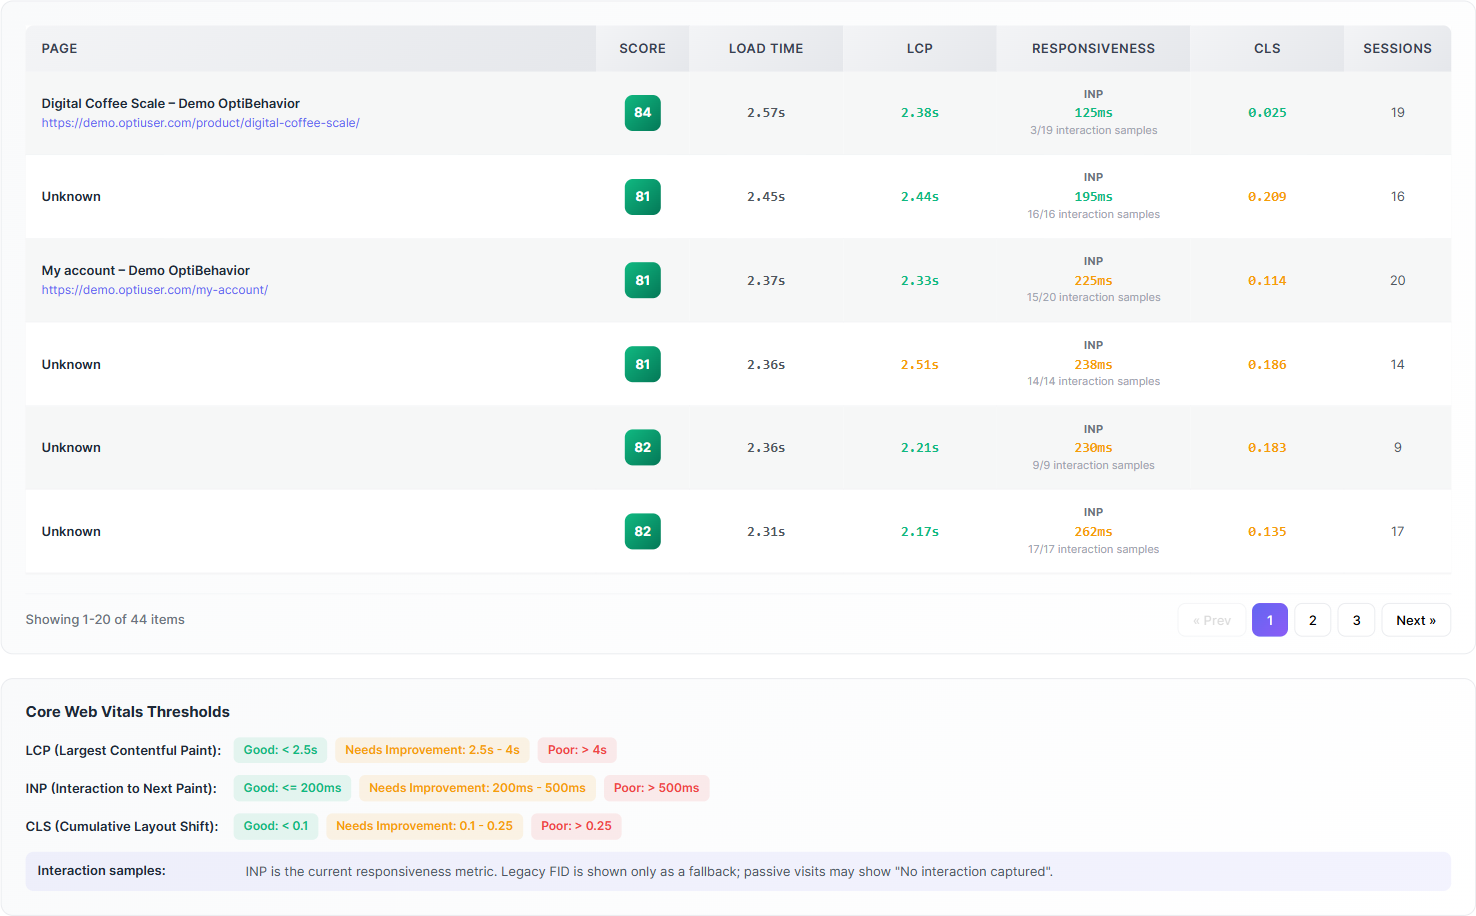The width and height of the screenshot is (1476, 916).
Task: Click the Digital Coffee Scale page title
Action: pyautogui.click(x=170, y=103)
